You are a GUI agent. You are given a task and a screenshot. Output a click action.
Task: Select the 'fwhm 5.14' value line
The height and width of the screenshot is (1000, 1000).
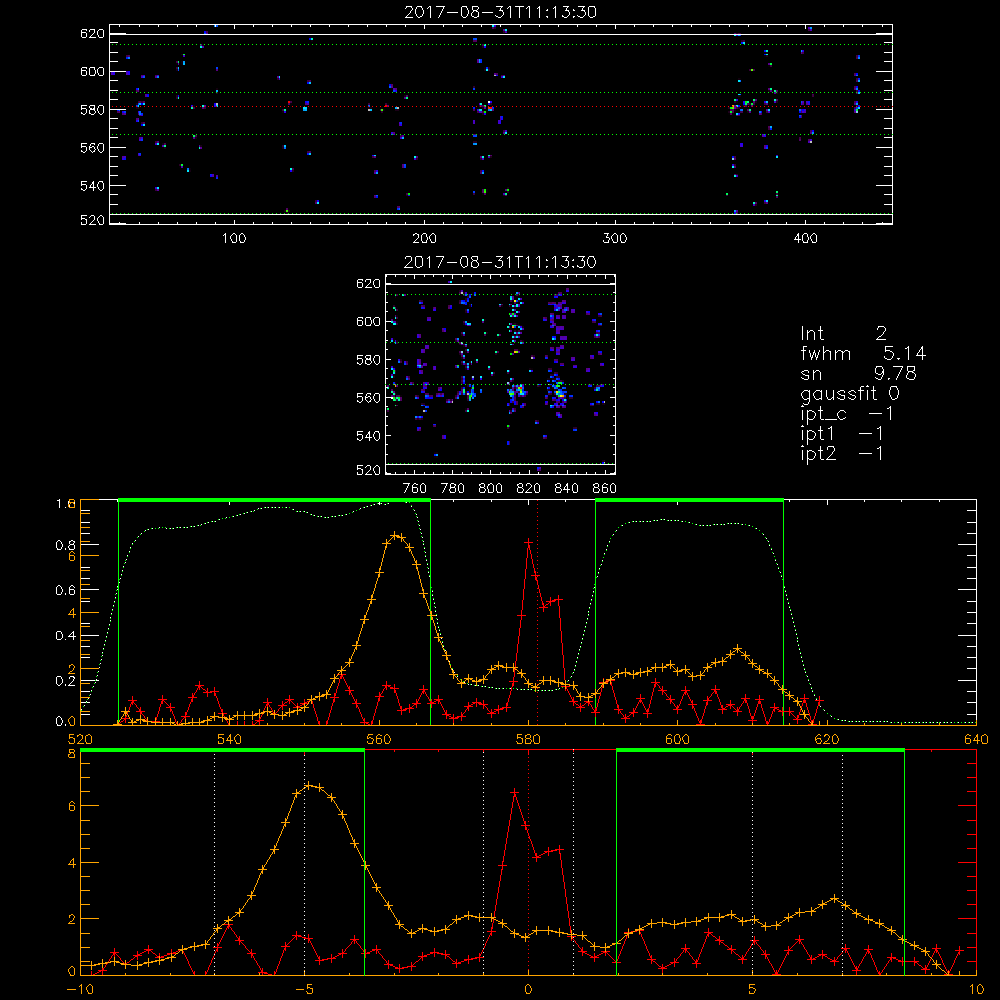(x=863, y=353)
